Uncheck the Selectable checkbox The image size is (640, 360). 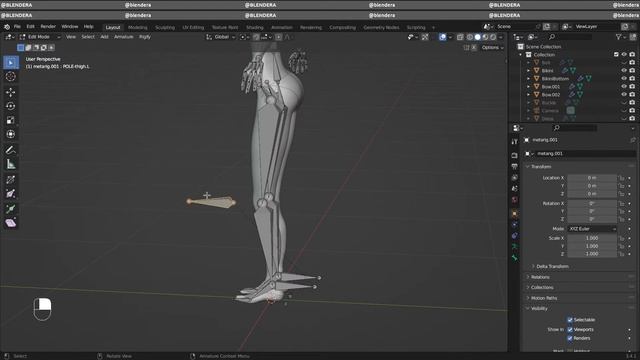click(x=570, y=320)
